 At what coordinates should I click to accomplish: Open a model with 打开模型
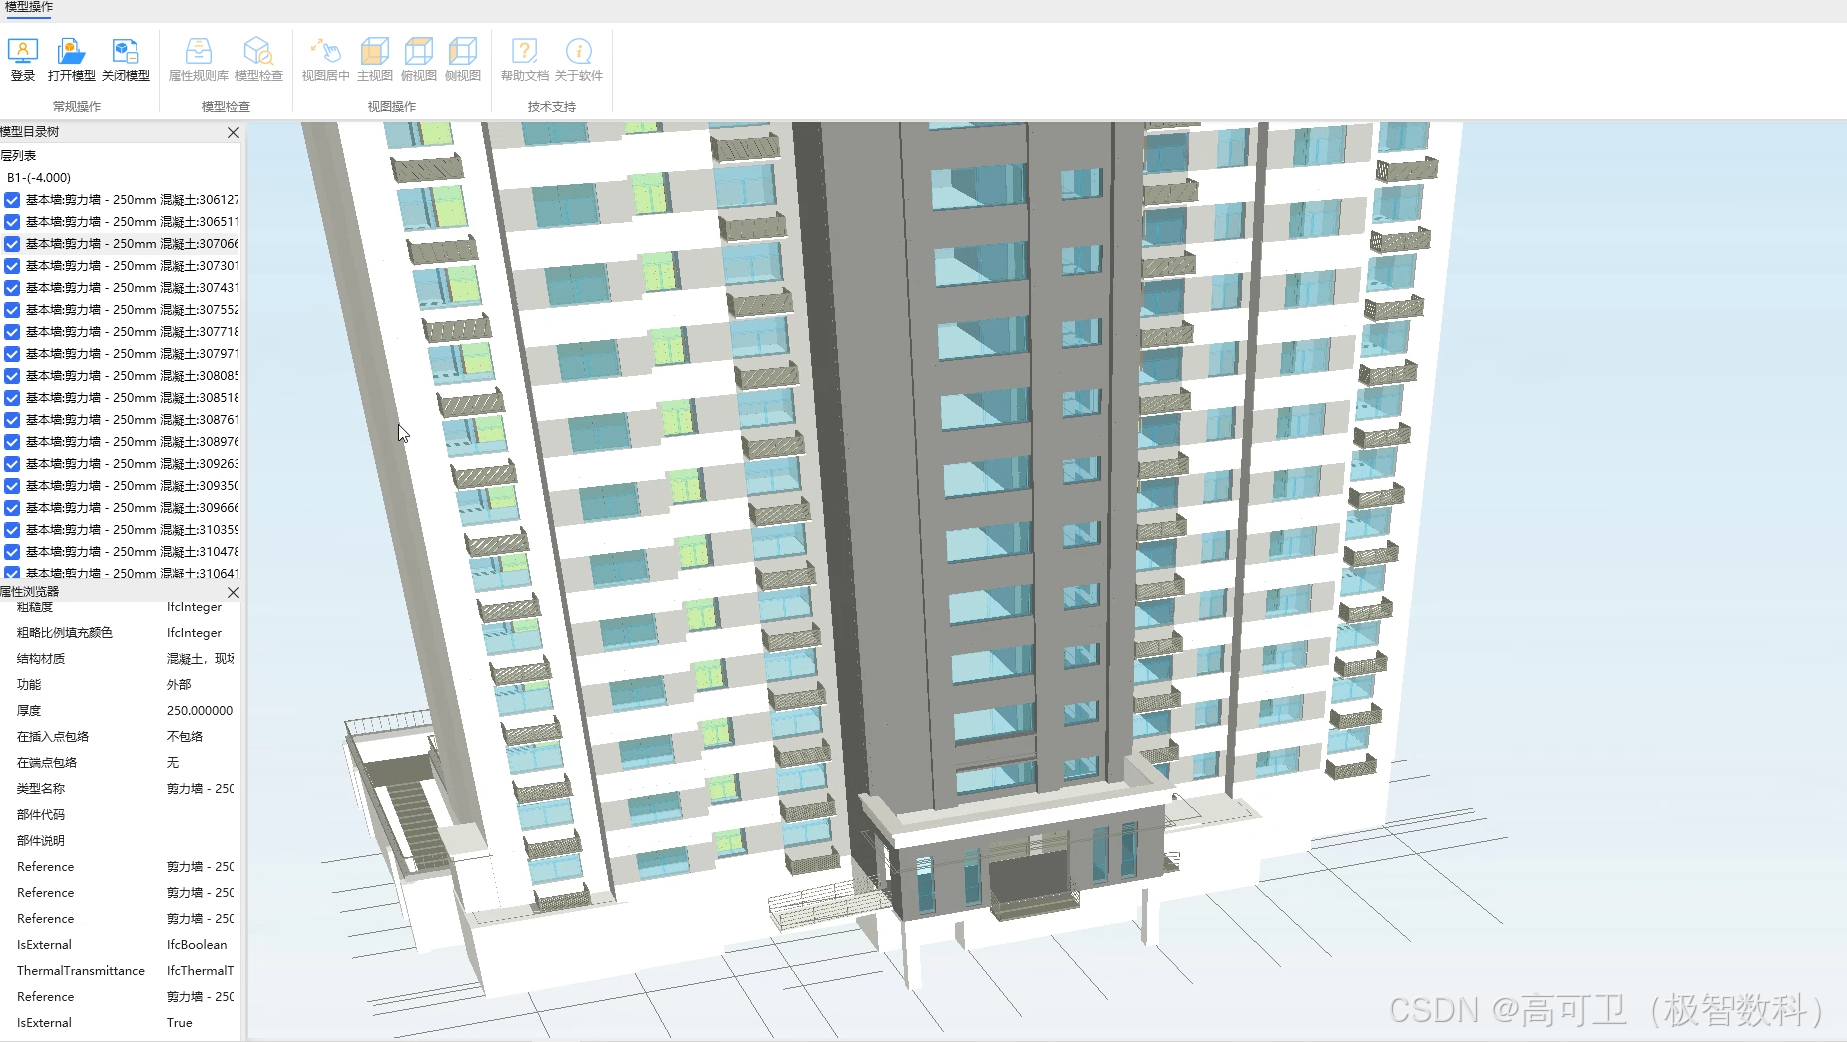point(71,58)
